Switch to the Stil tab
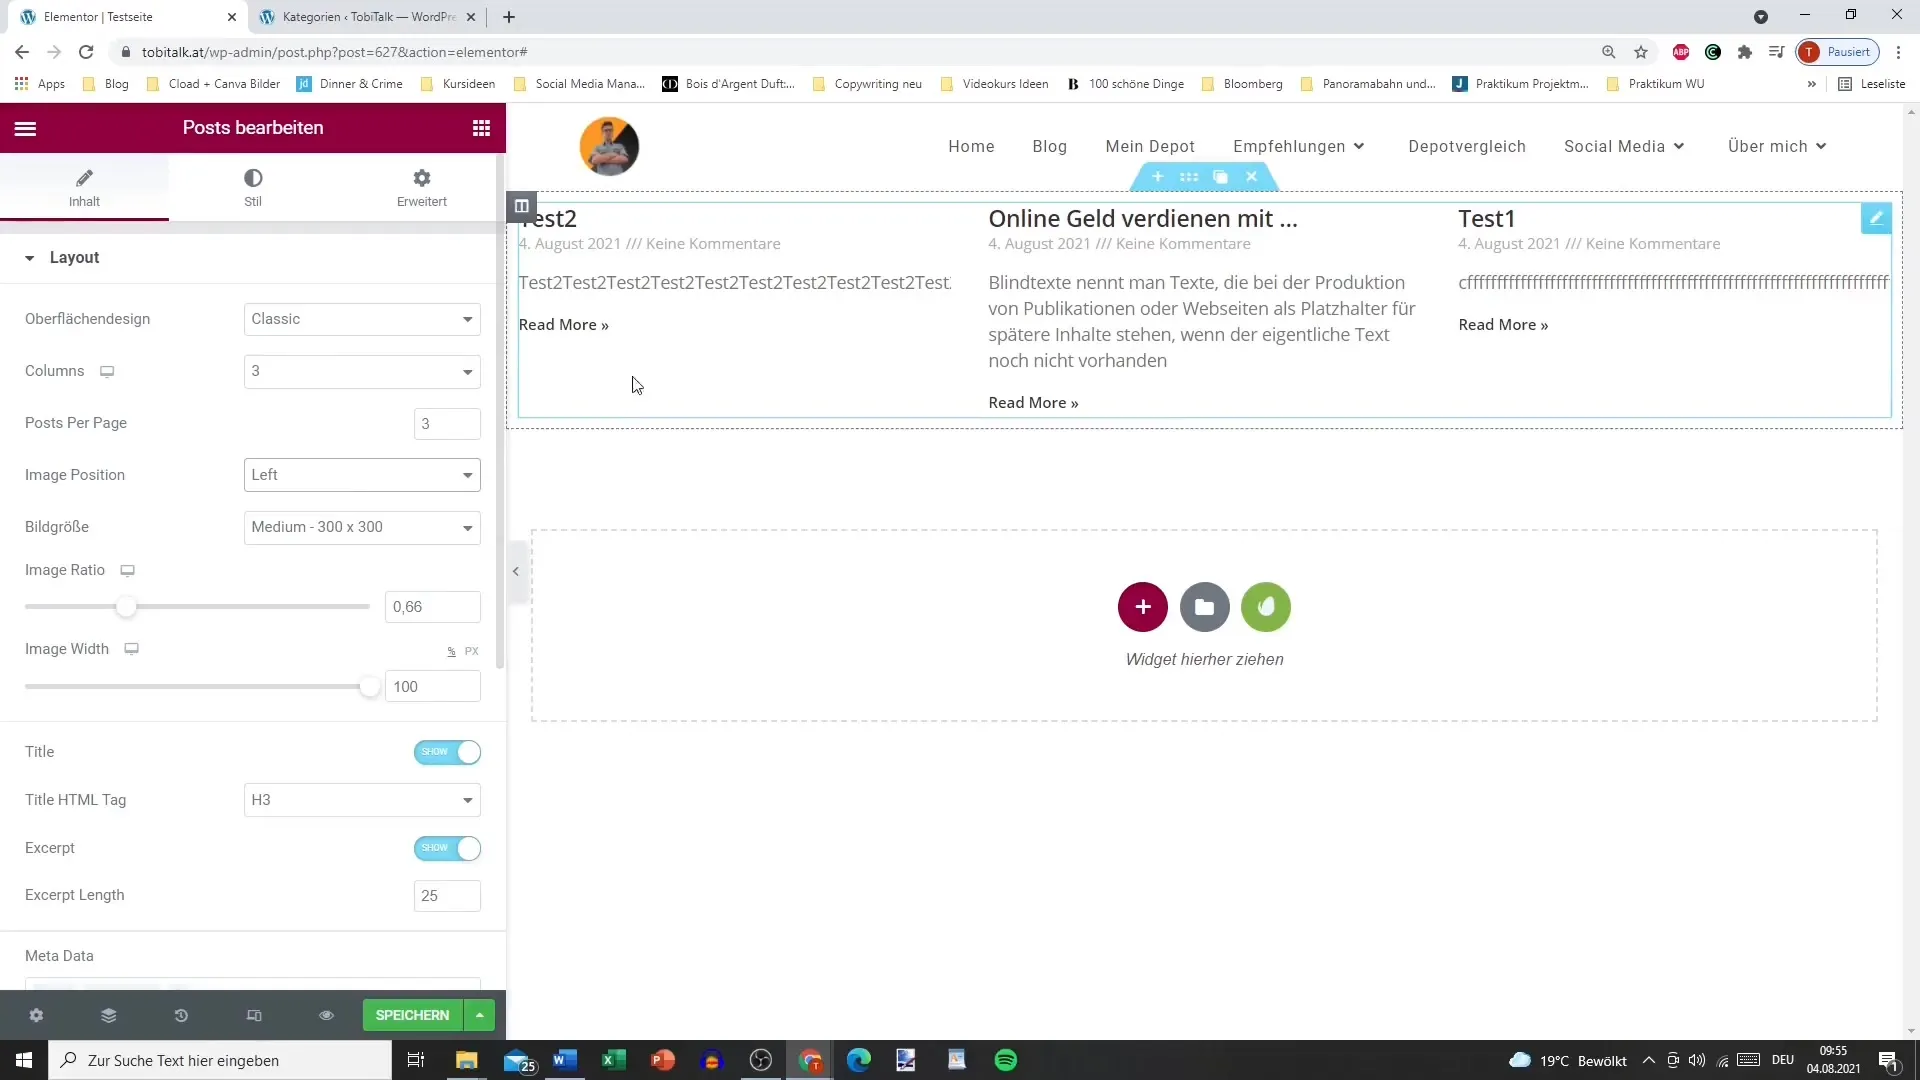 click(x=253, y=187)
